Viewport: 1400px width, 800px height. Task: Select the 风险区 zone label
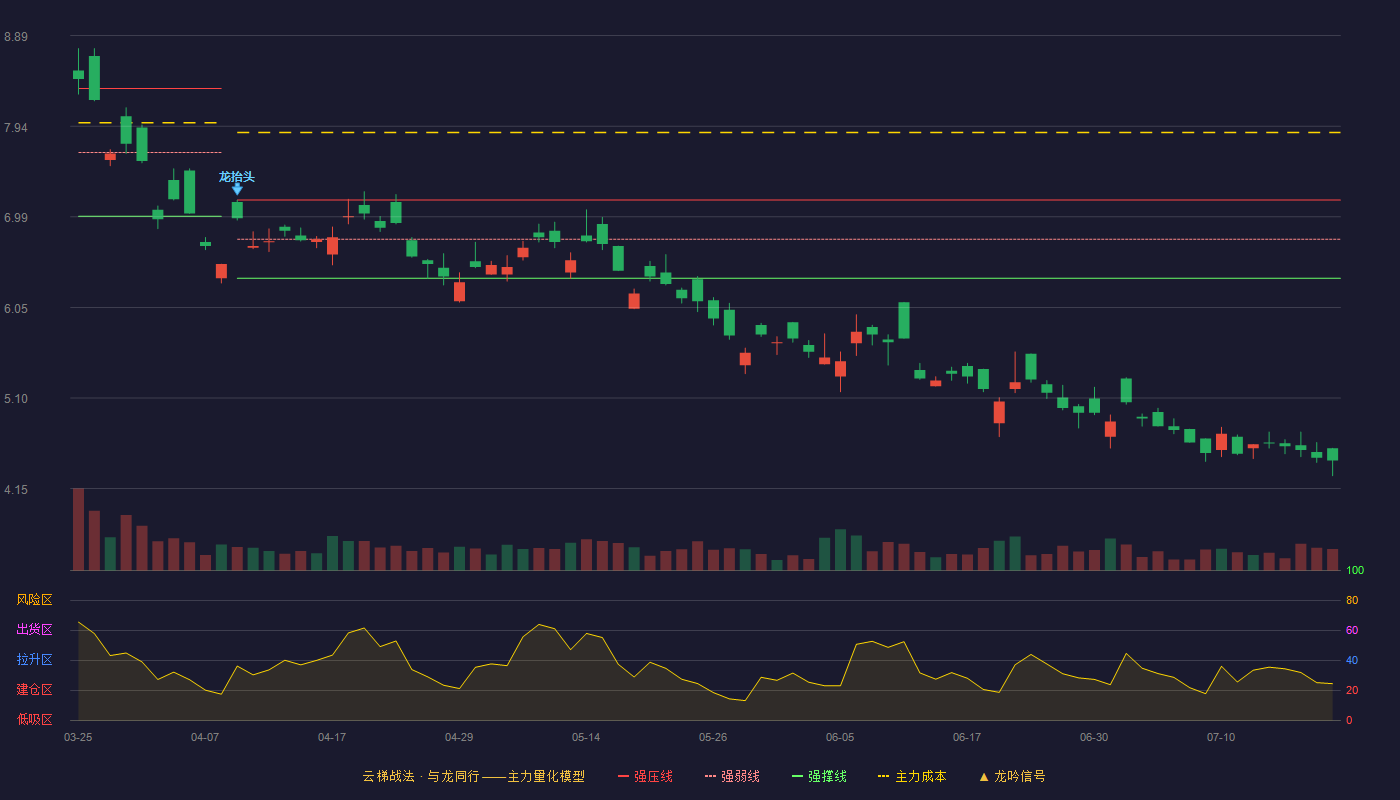click(34, 600)
